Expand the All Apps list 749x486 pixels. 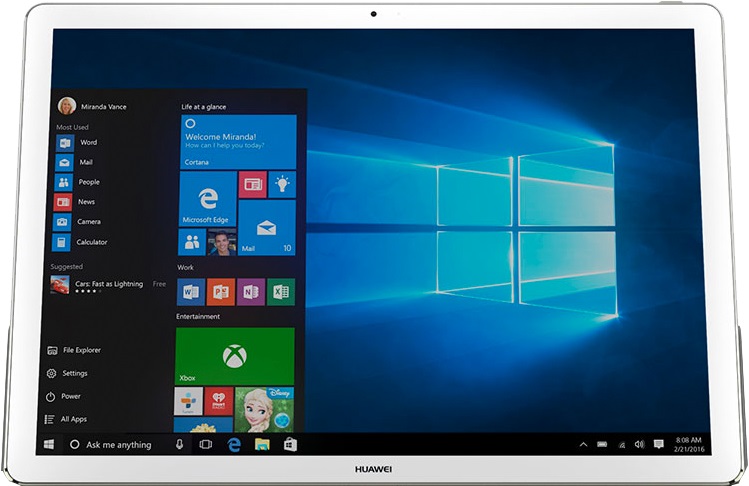coord(73,419)
